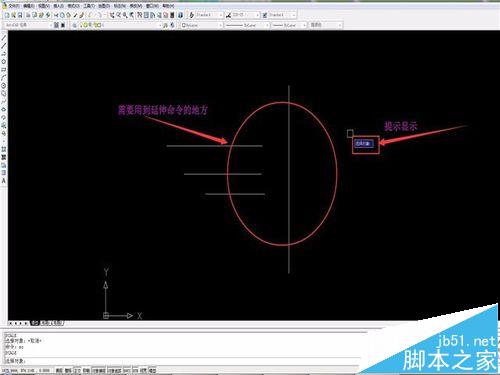
Task: Click the Save toolbar icon
Action: [x=20, y=15]
